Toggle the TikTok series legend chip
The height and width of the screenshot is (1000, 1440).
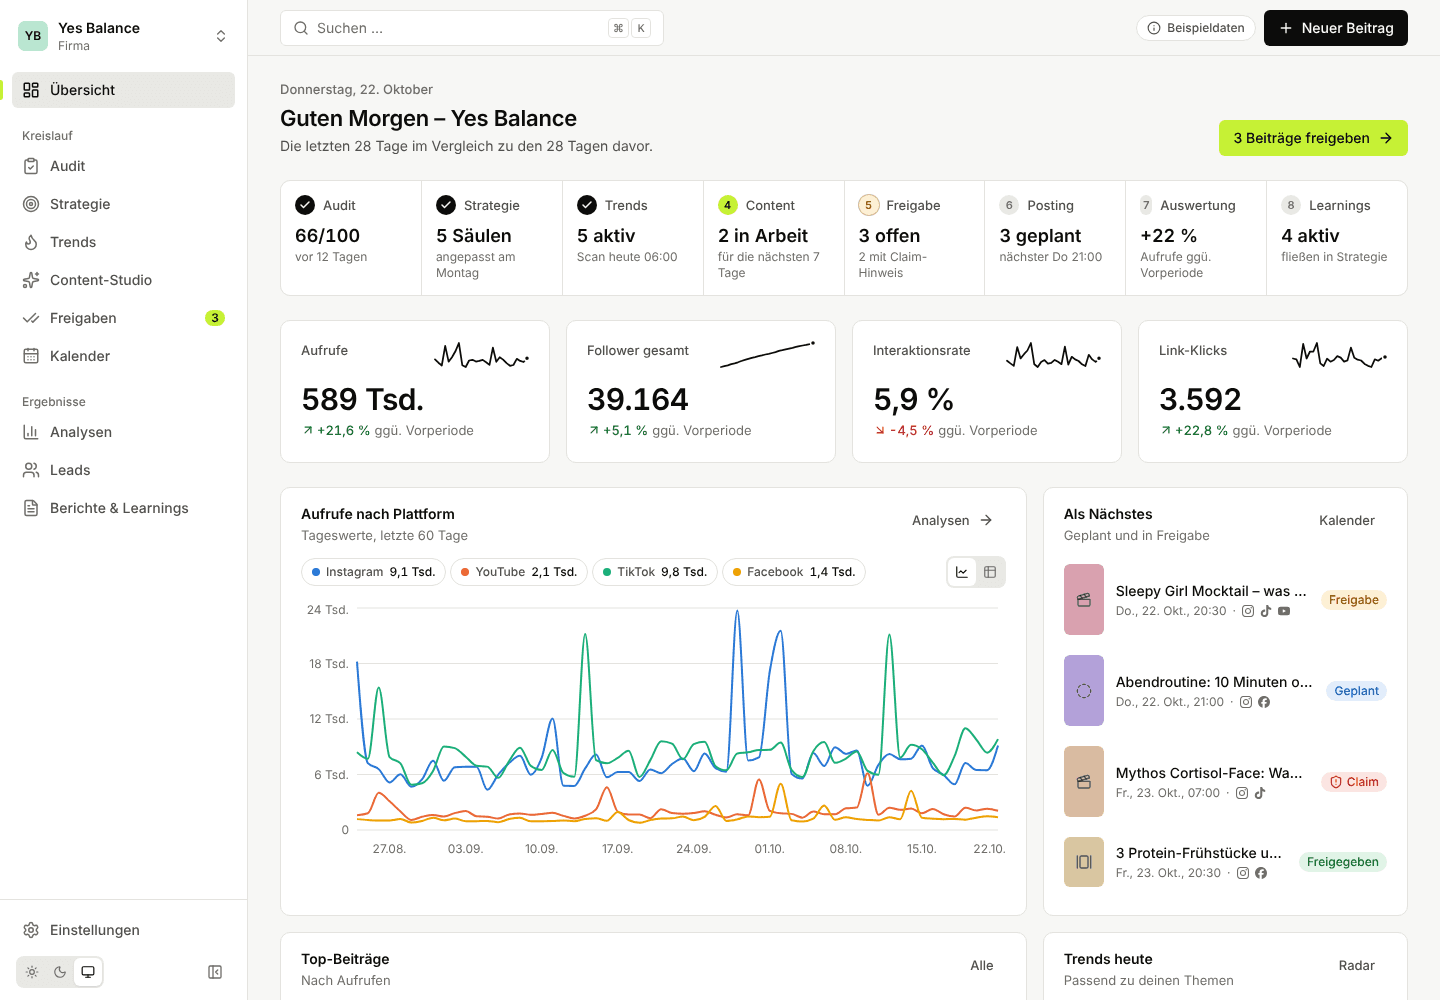[655, 572]
